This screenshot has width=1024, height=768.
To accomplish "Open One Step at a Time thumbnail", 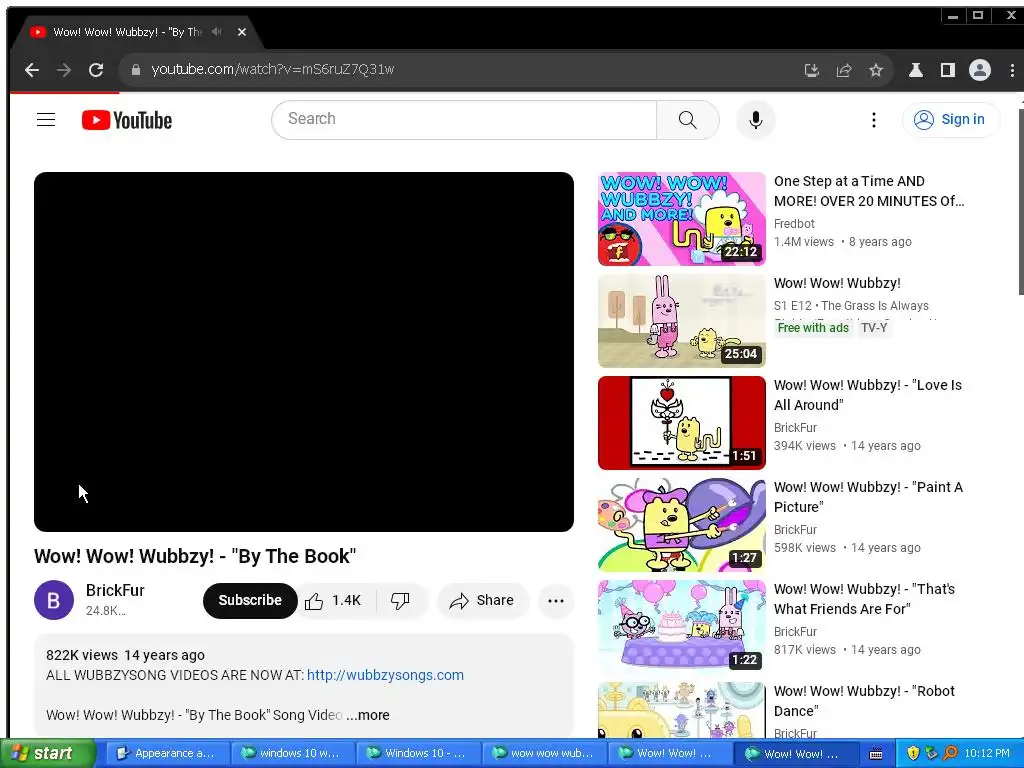I will click(x=681, y=219).
